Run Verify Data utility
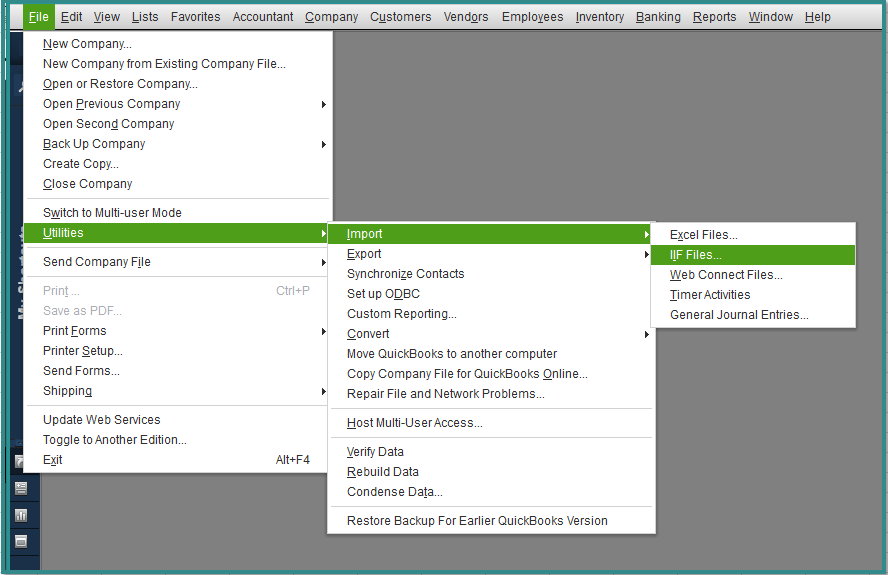The width and height of the screenshot is (888, 575). (x=375, y=452)
